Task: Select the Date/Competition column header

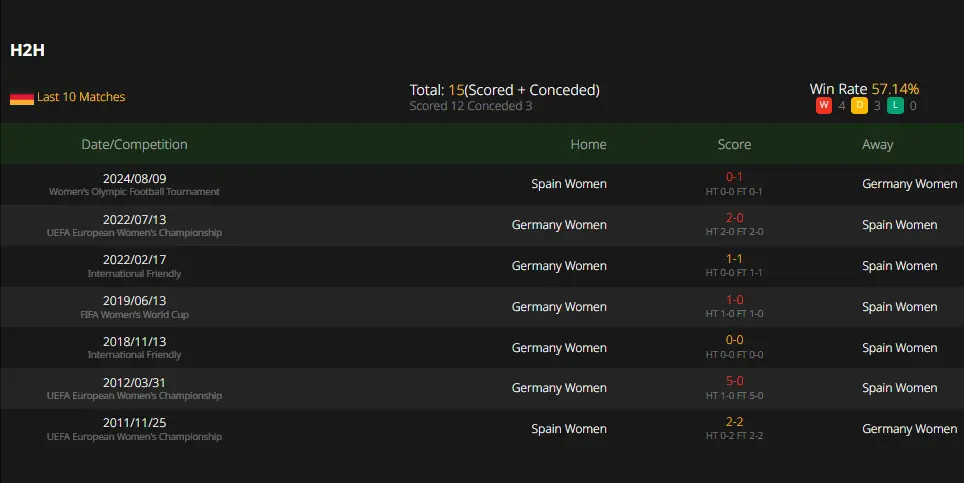Action: point(134,144)
